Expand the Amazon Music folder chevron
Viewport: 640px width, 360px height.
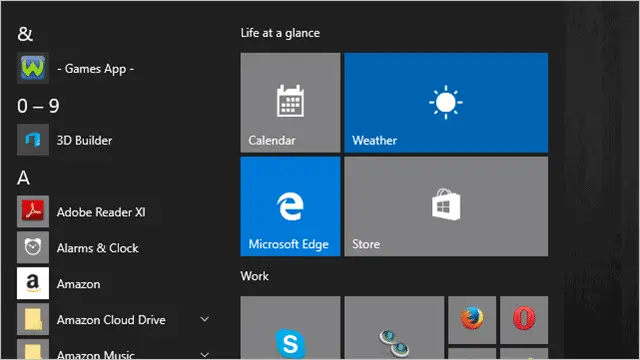tap(204, 355)
